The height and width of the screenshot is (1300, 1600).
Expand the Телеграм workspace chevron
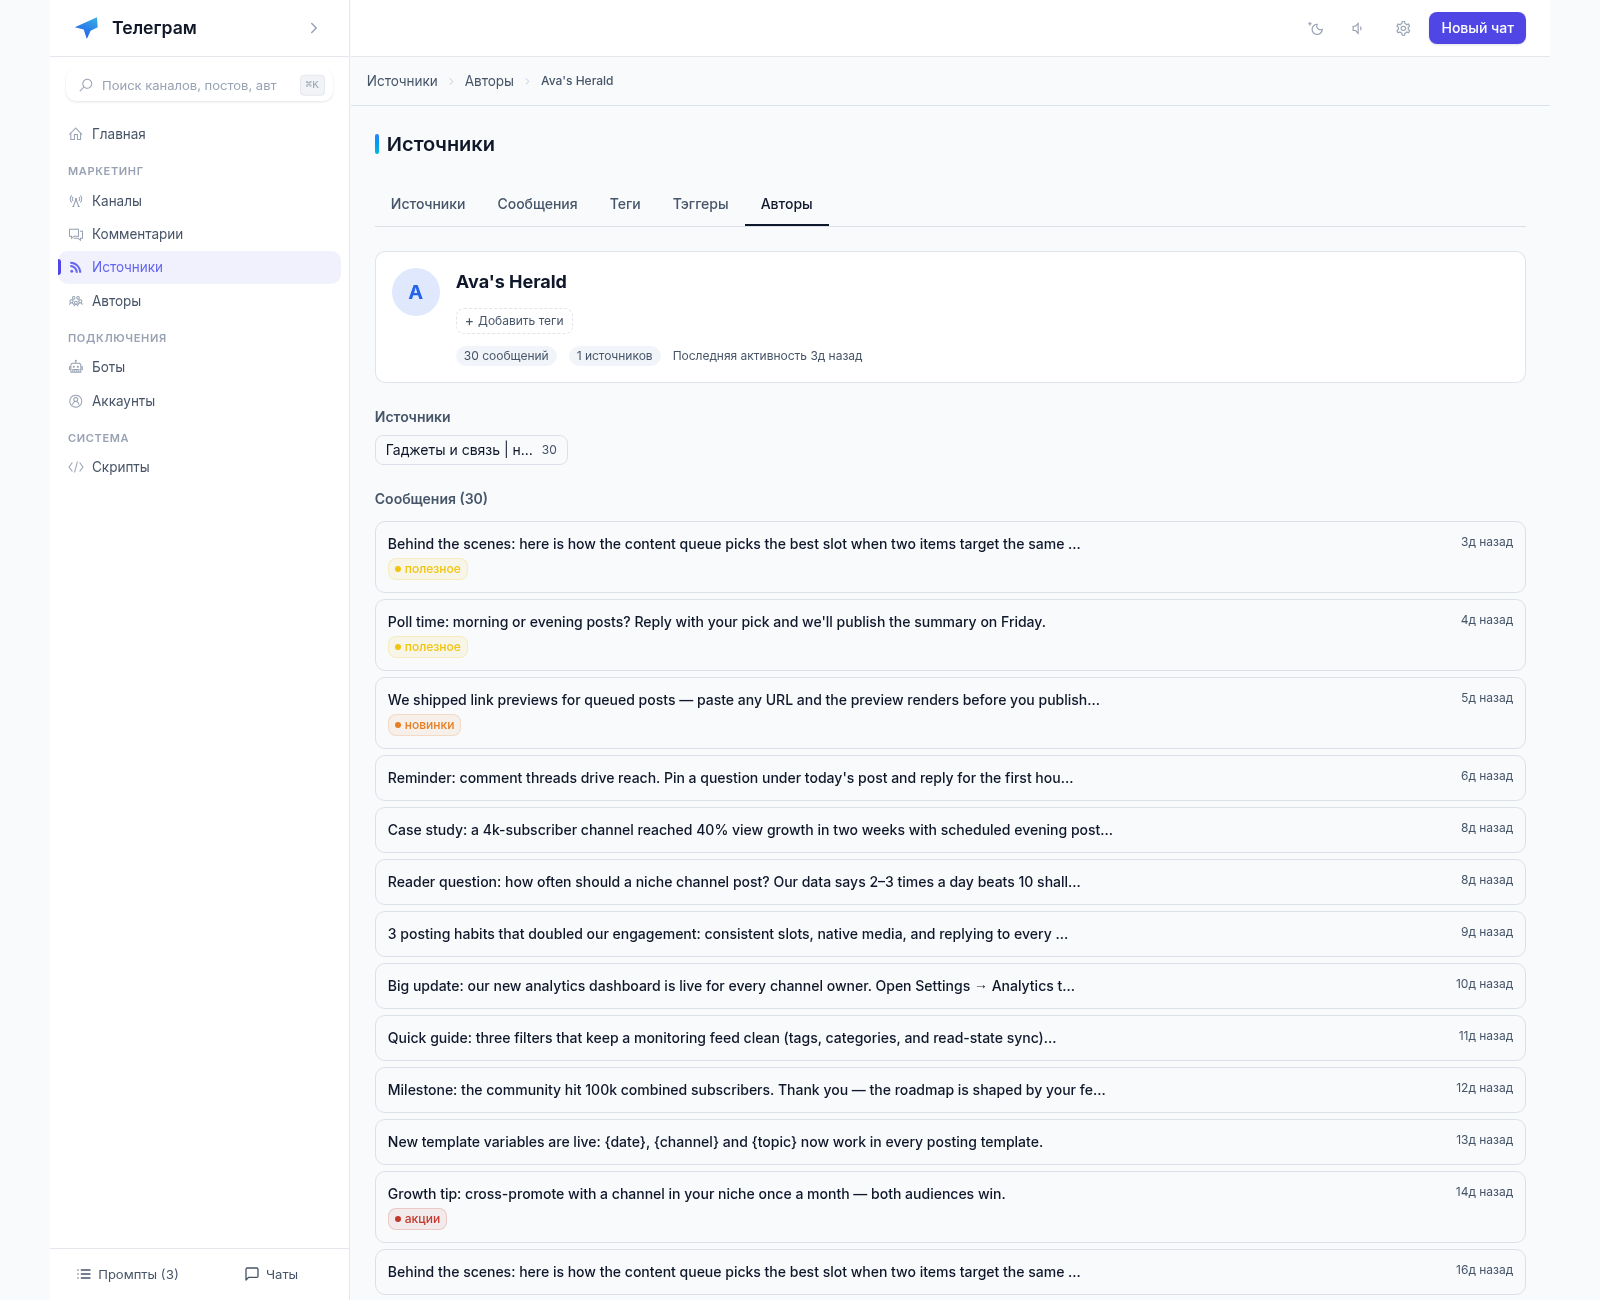point(314,28)
